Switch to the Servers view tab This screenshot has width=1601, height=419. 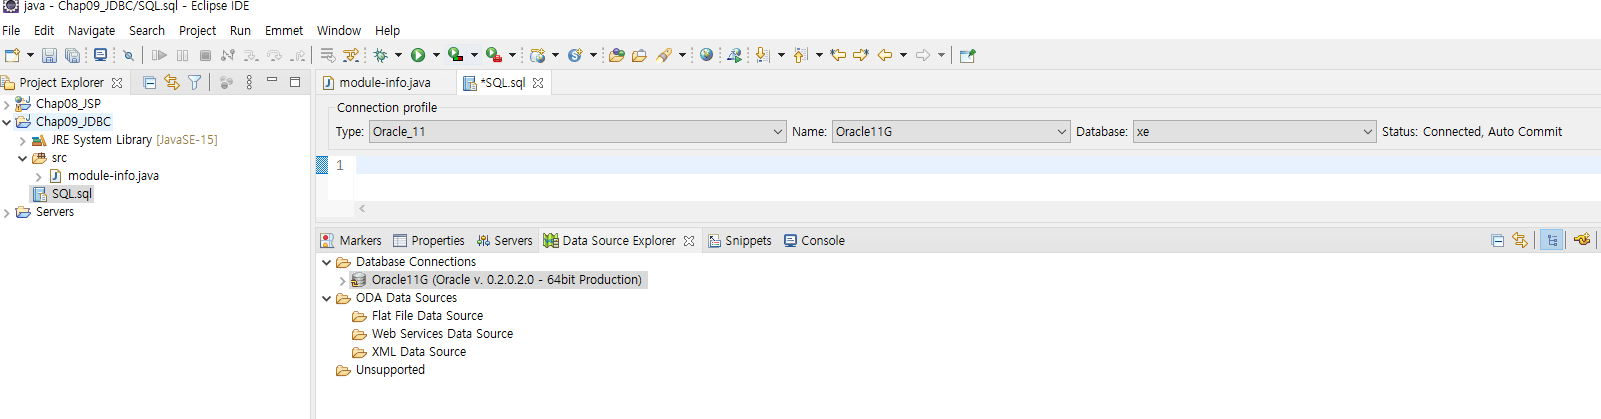tap(504, 241)
